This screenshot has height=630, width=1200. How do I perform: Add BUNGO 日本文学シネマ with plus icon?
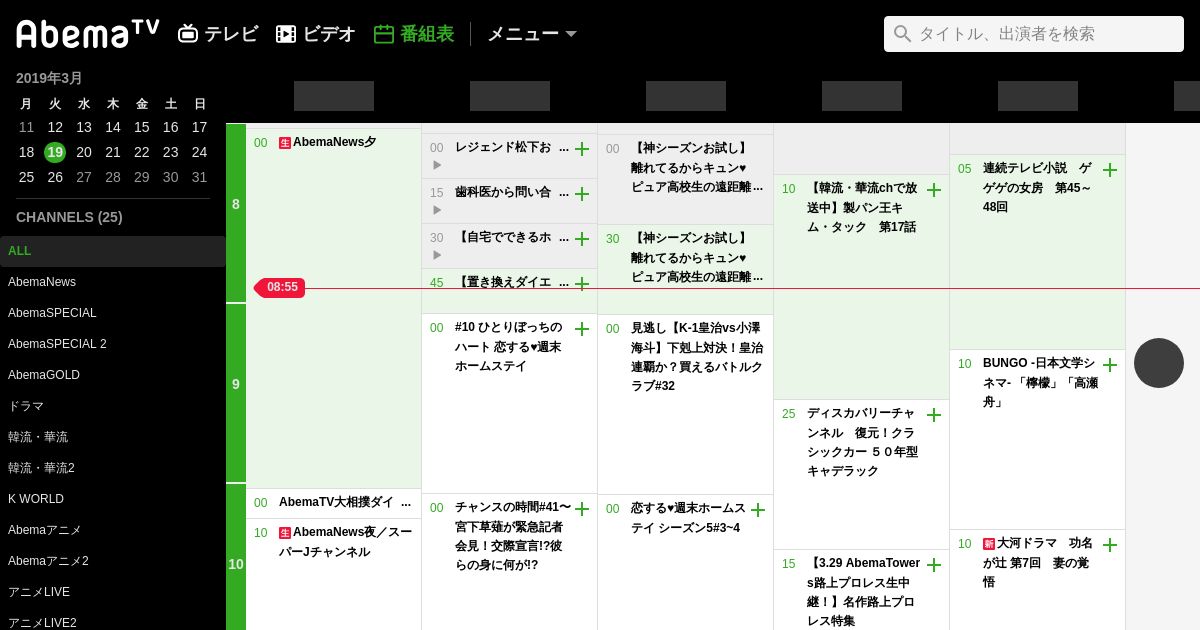pyautogui.click(x=1110, y=365)
